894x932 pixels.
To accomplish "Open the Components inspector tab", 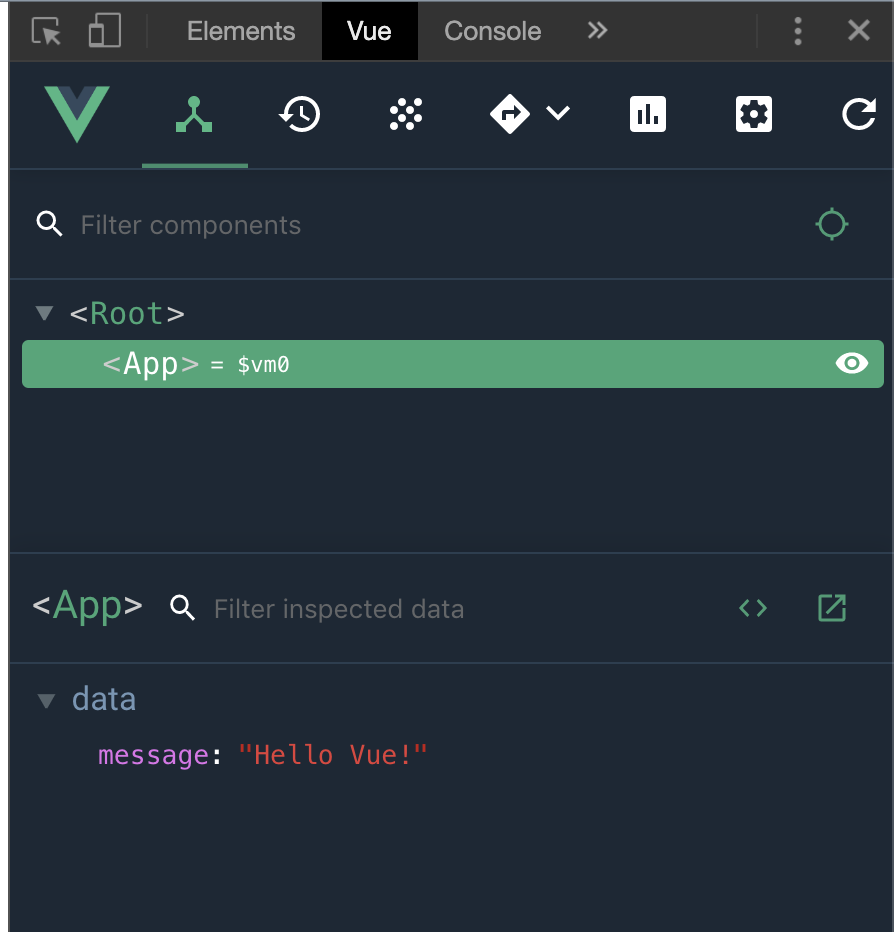I will 194,115.
